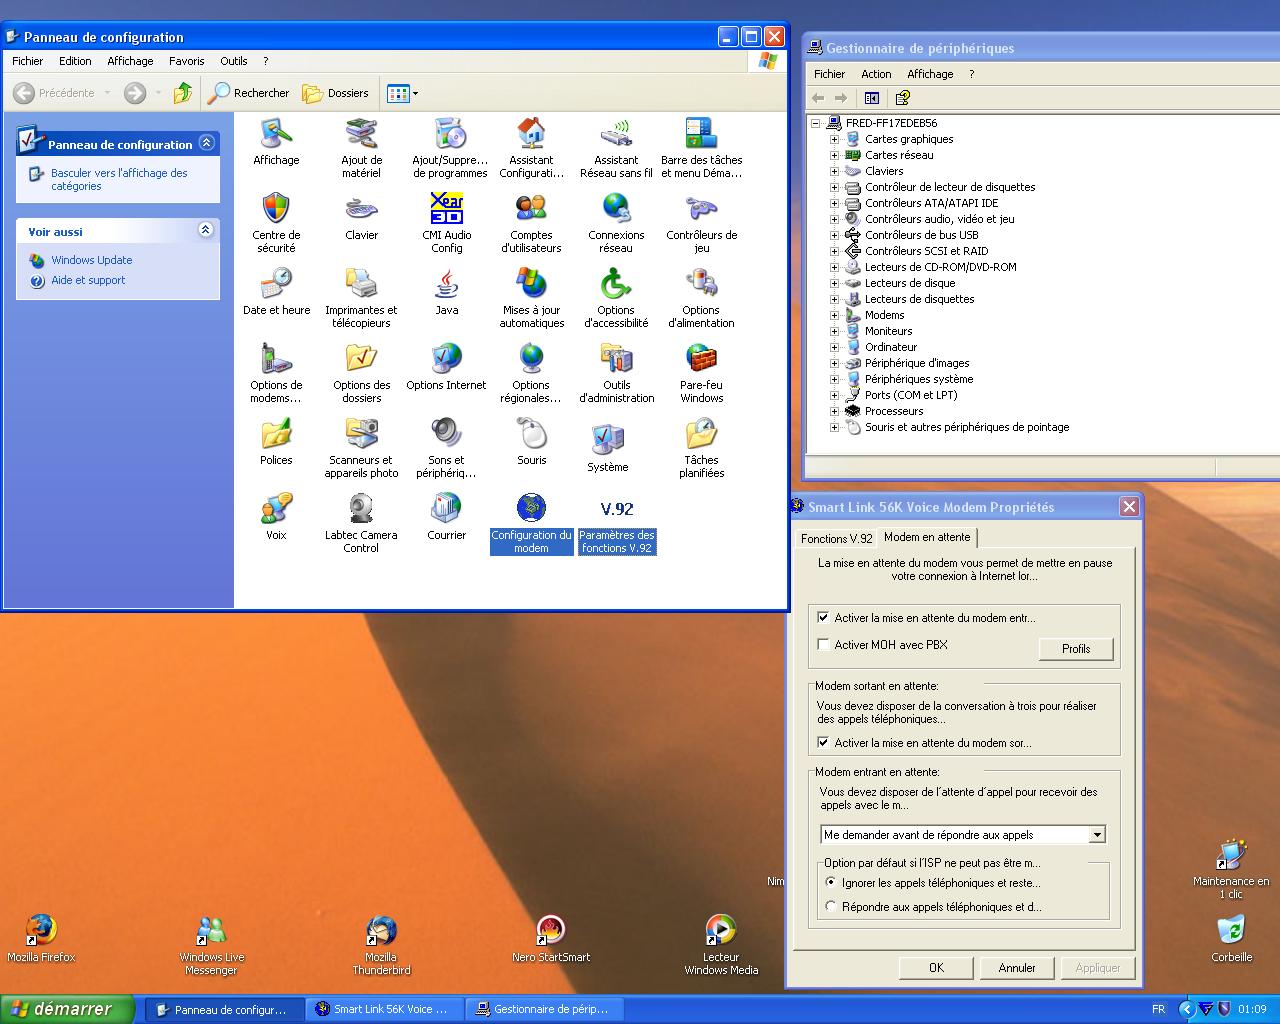Open Pare-feu Windows icon

[701, 359]
